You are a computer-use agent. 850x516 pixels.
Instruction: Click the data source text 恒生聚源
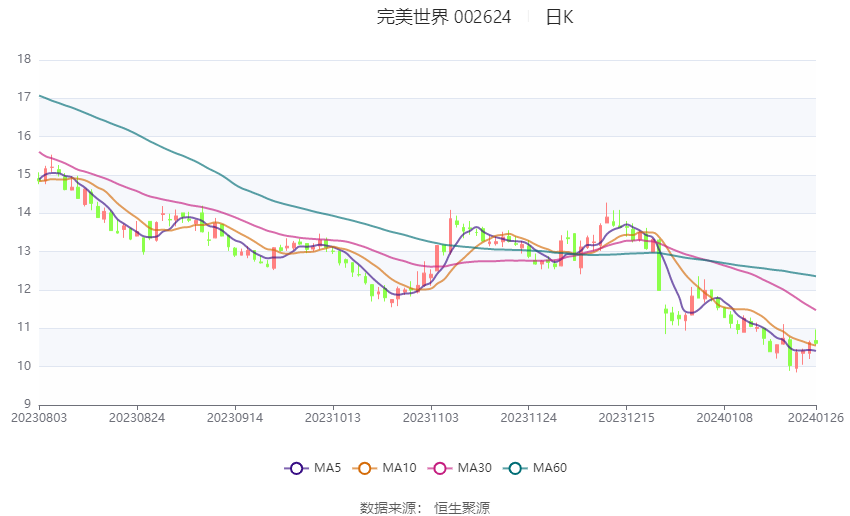click(462, 508)
